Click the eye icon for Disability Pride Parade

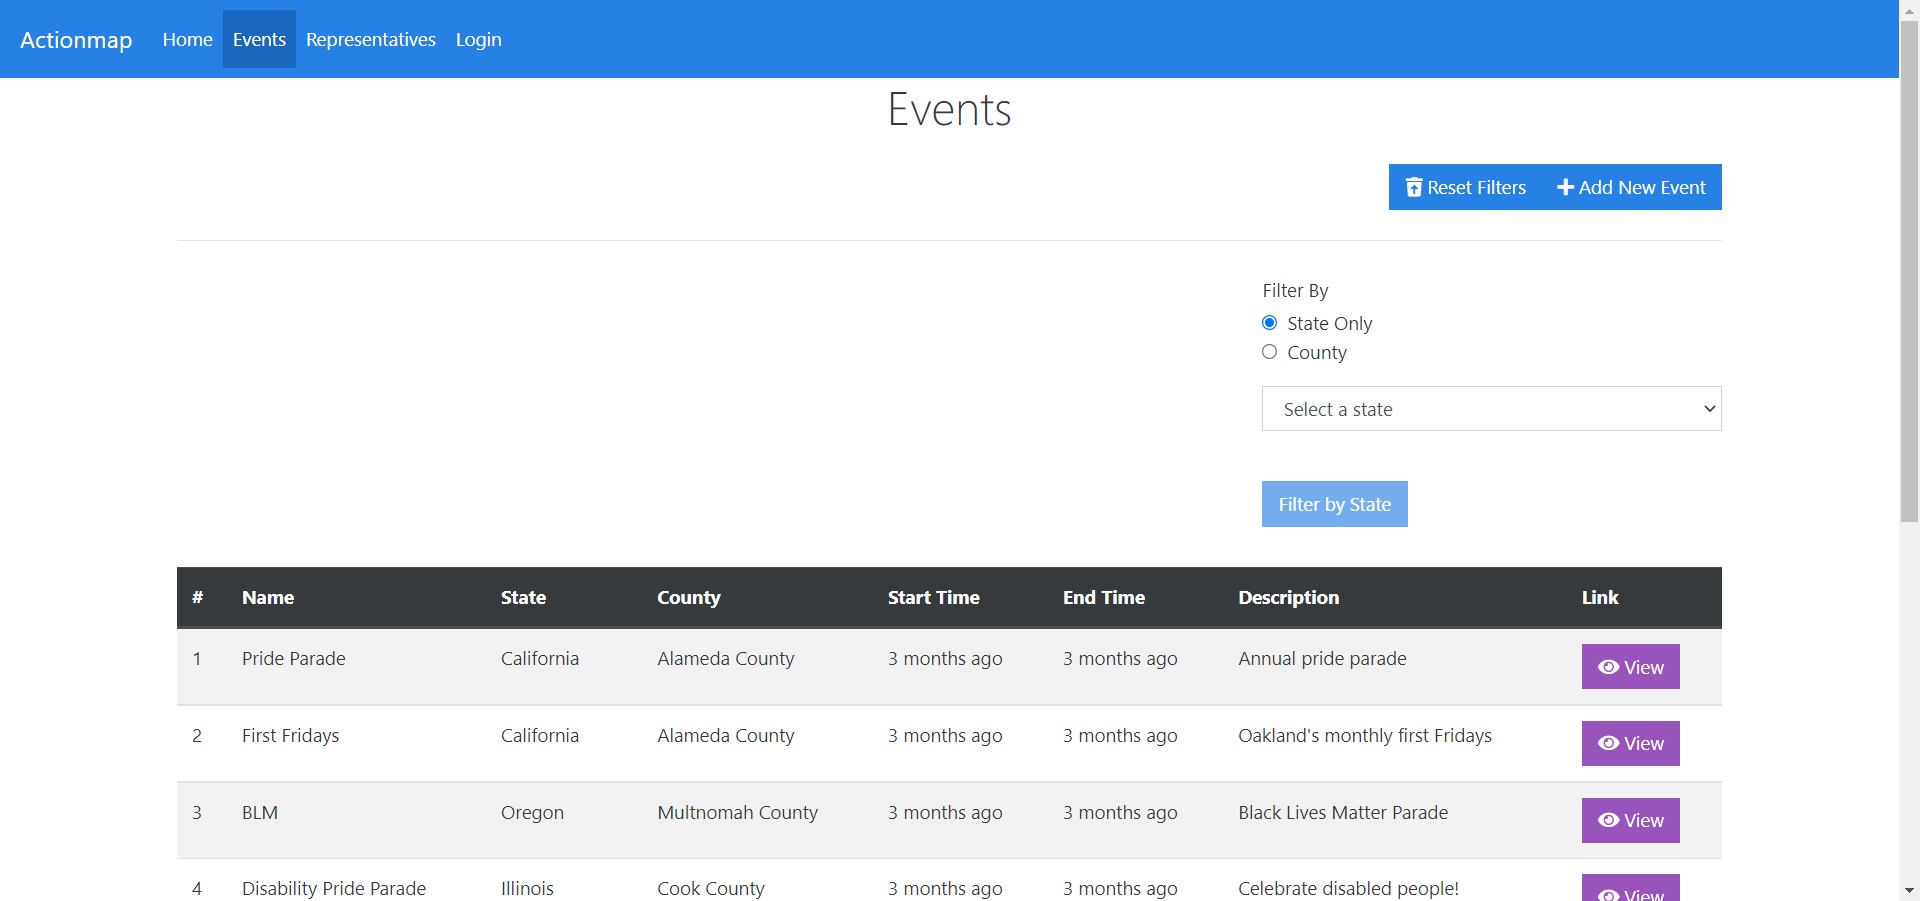[1608, 893]
